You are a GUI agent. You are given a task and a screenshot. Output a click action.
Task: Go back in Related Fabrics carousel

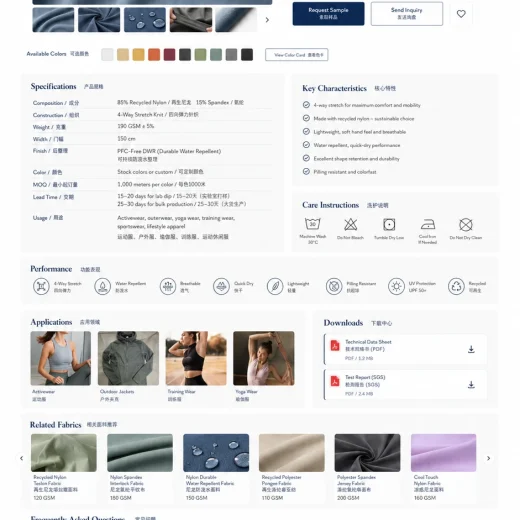point(22,458)
